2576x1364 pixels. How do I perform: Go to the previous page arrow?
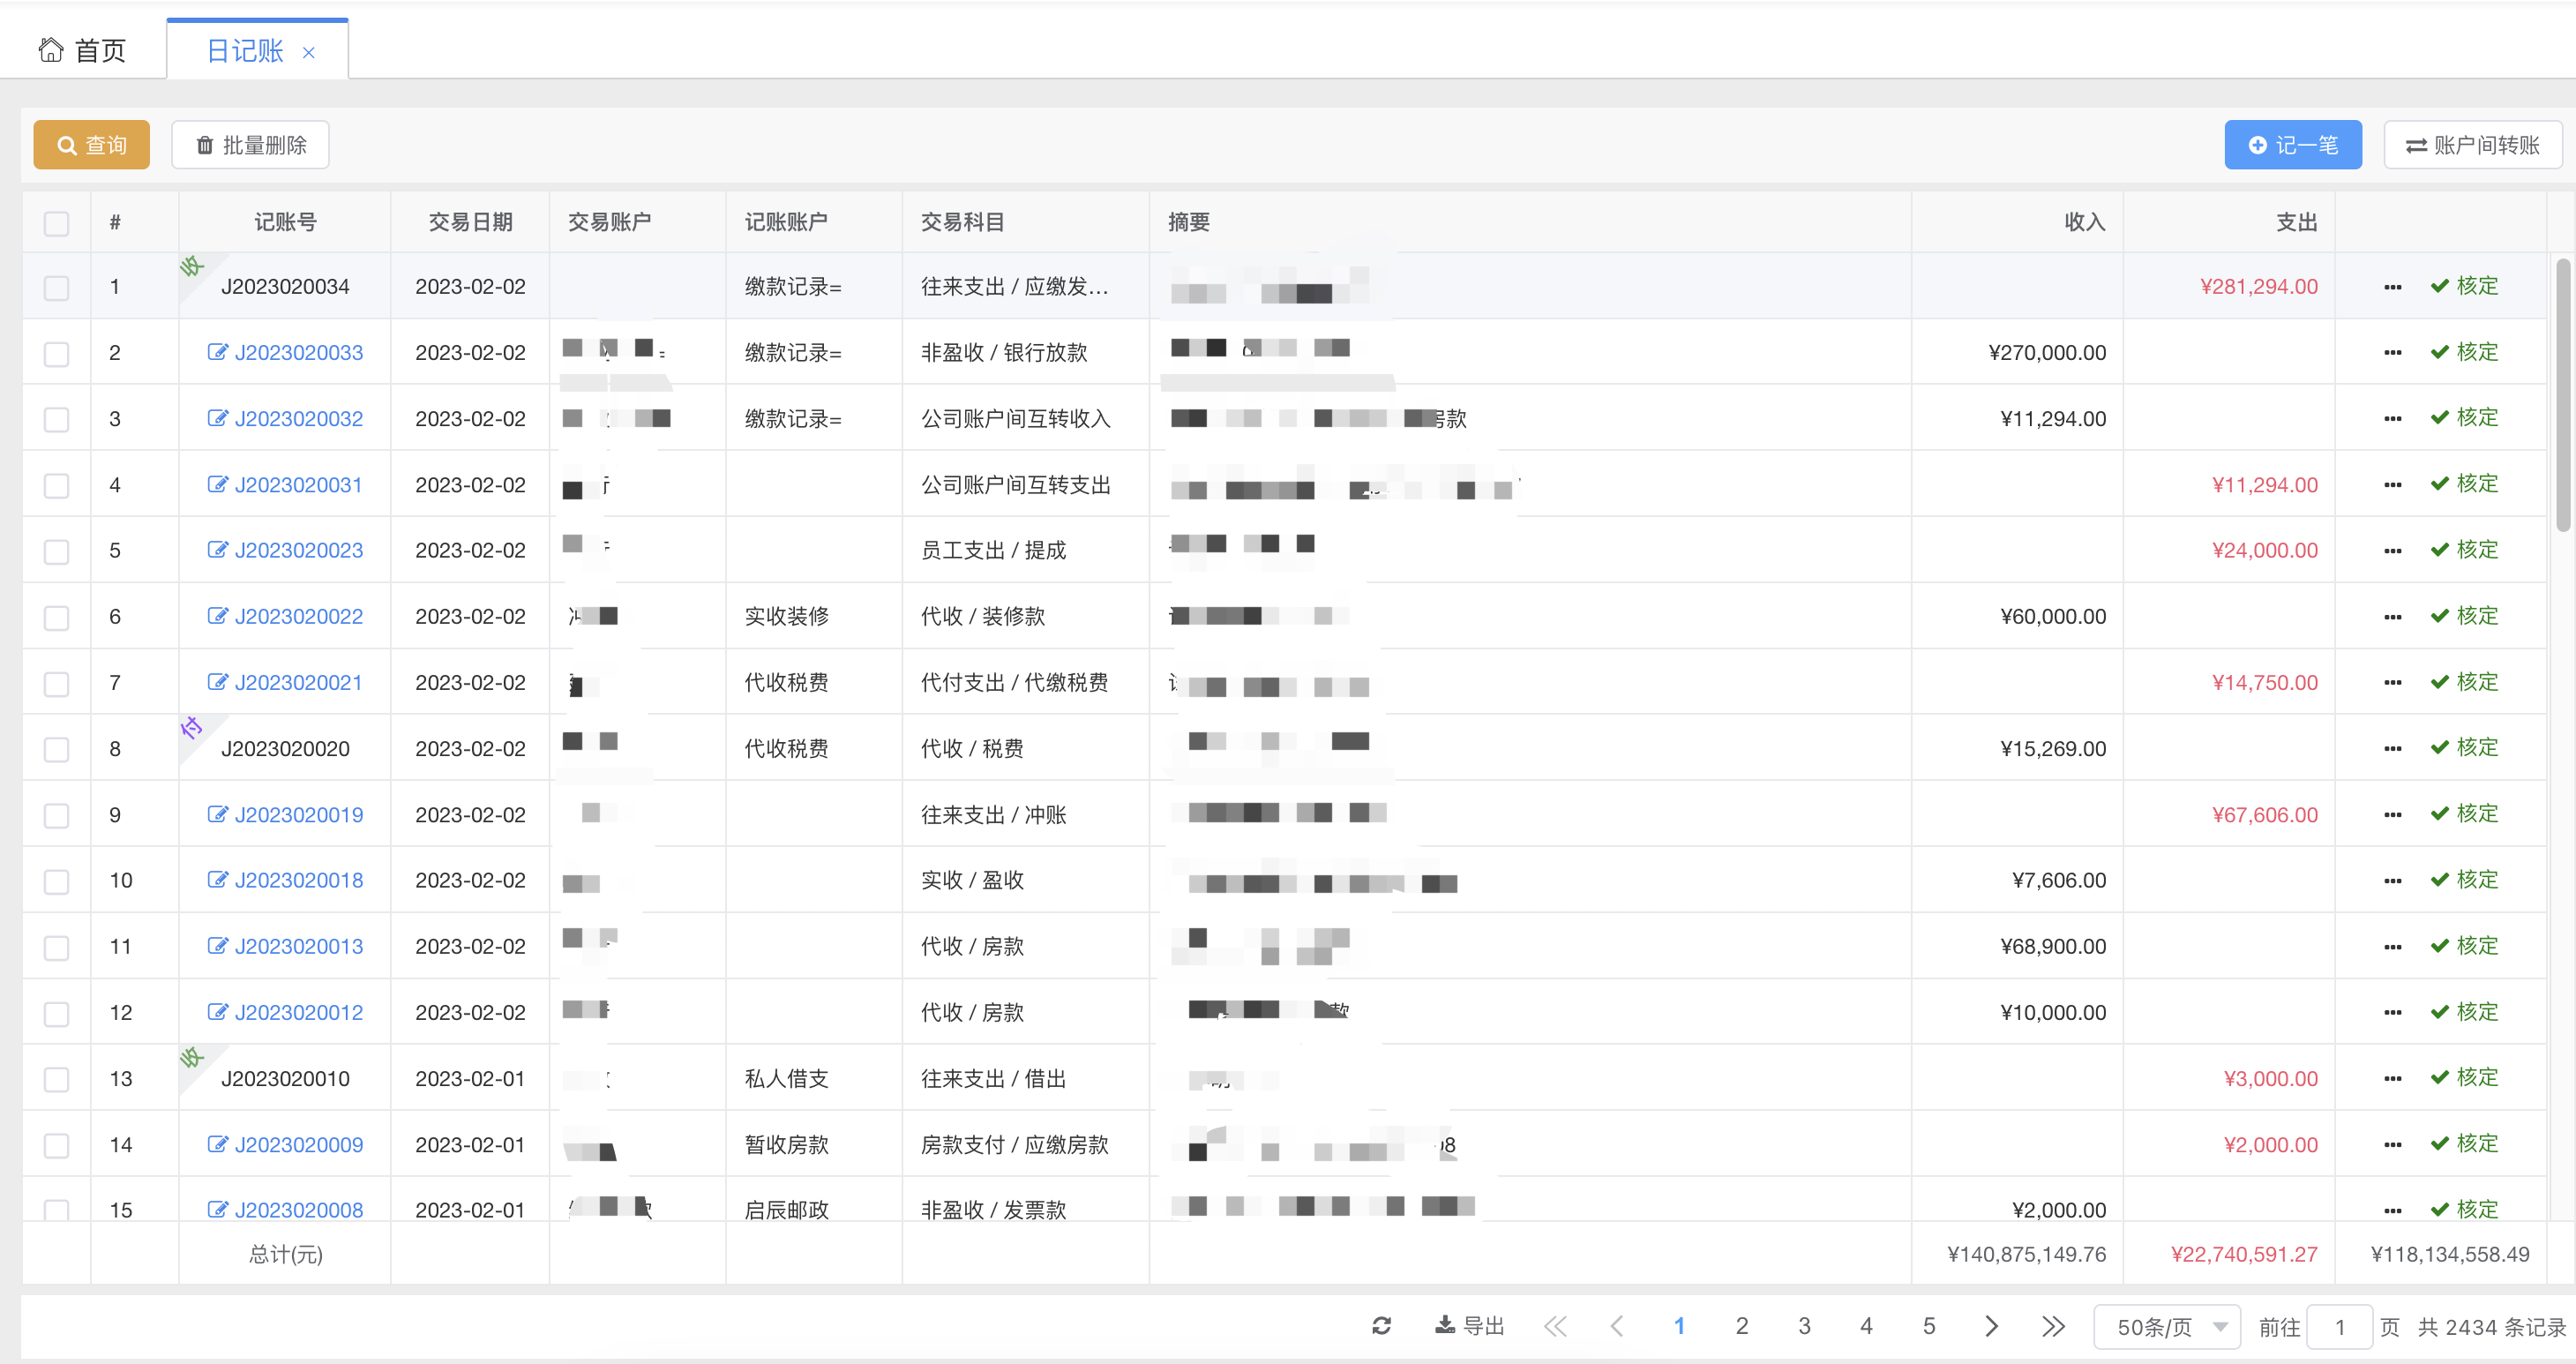[1616, 1326]
